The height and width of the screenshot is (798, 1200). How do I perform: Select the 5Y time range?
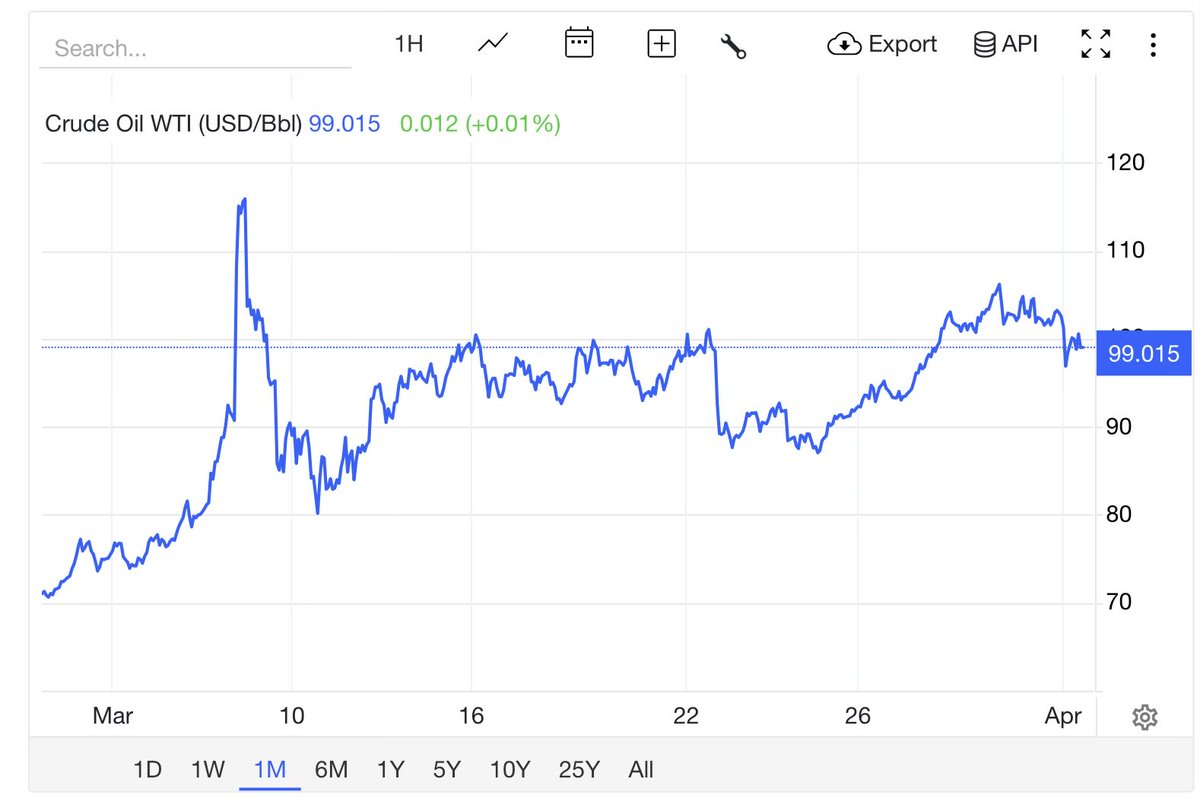click(447, 769)
